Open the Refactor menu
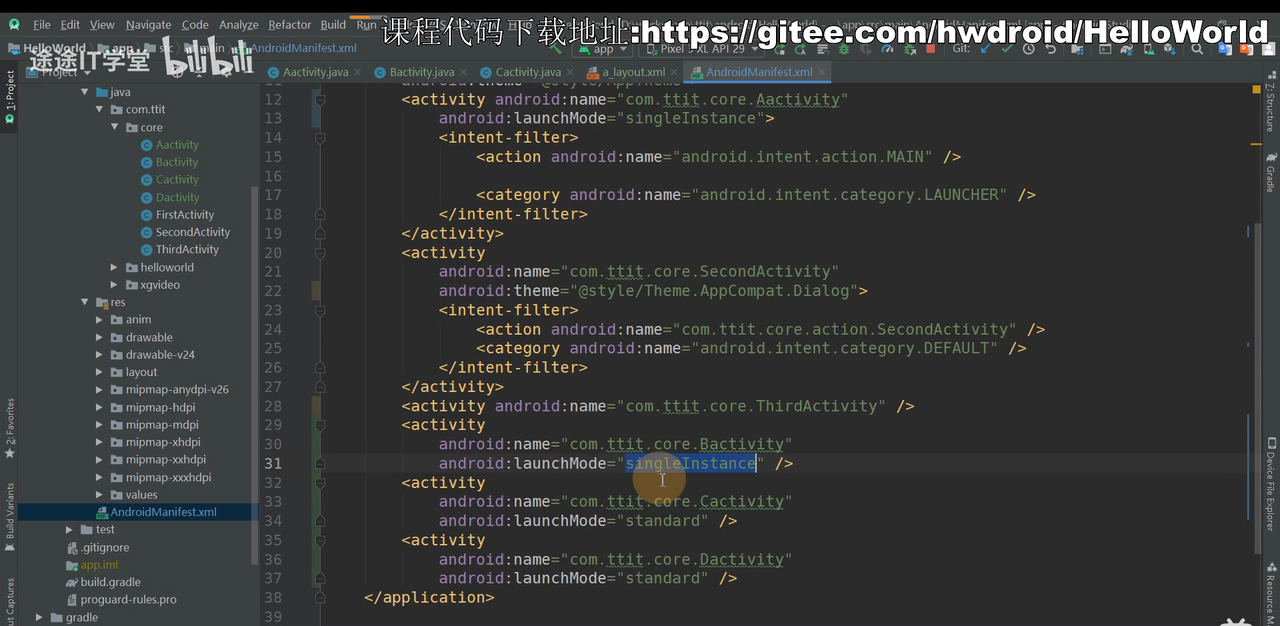The image size is (1280, 626). coord(290,25)
